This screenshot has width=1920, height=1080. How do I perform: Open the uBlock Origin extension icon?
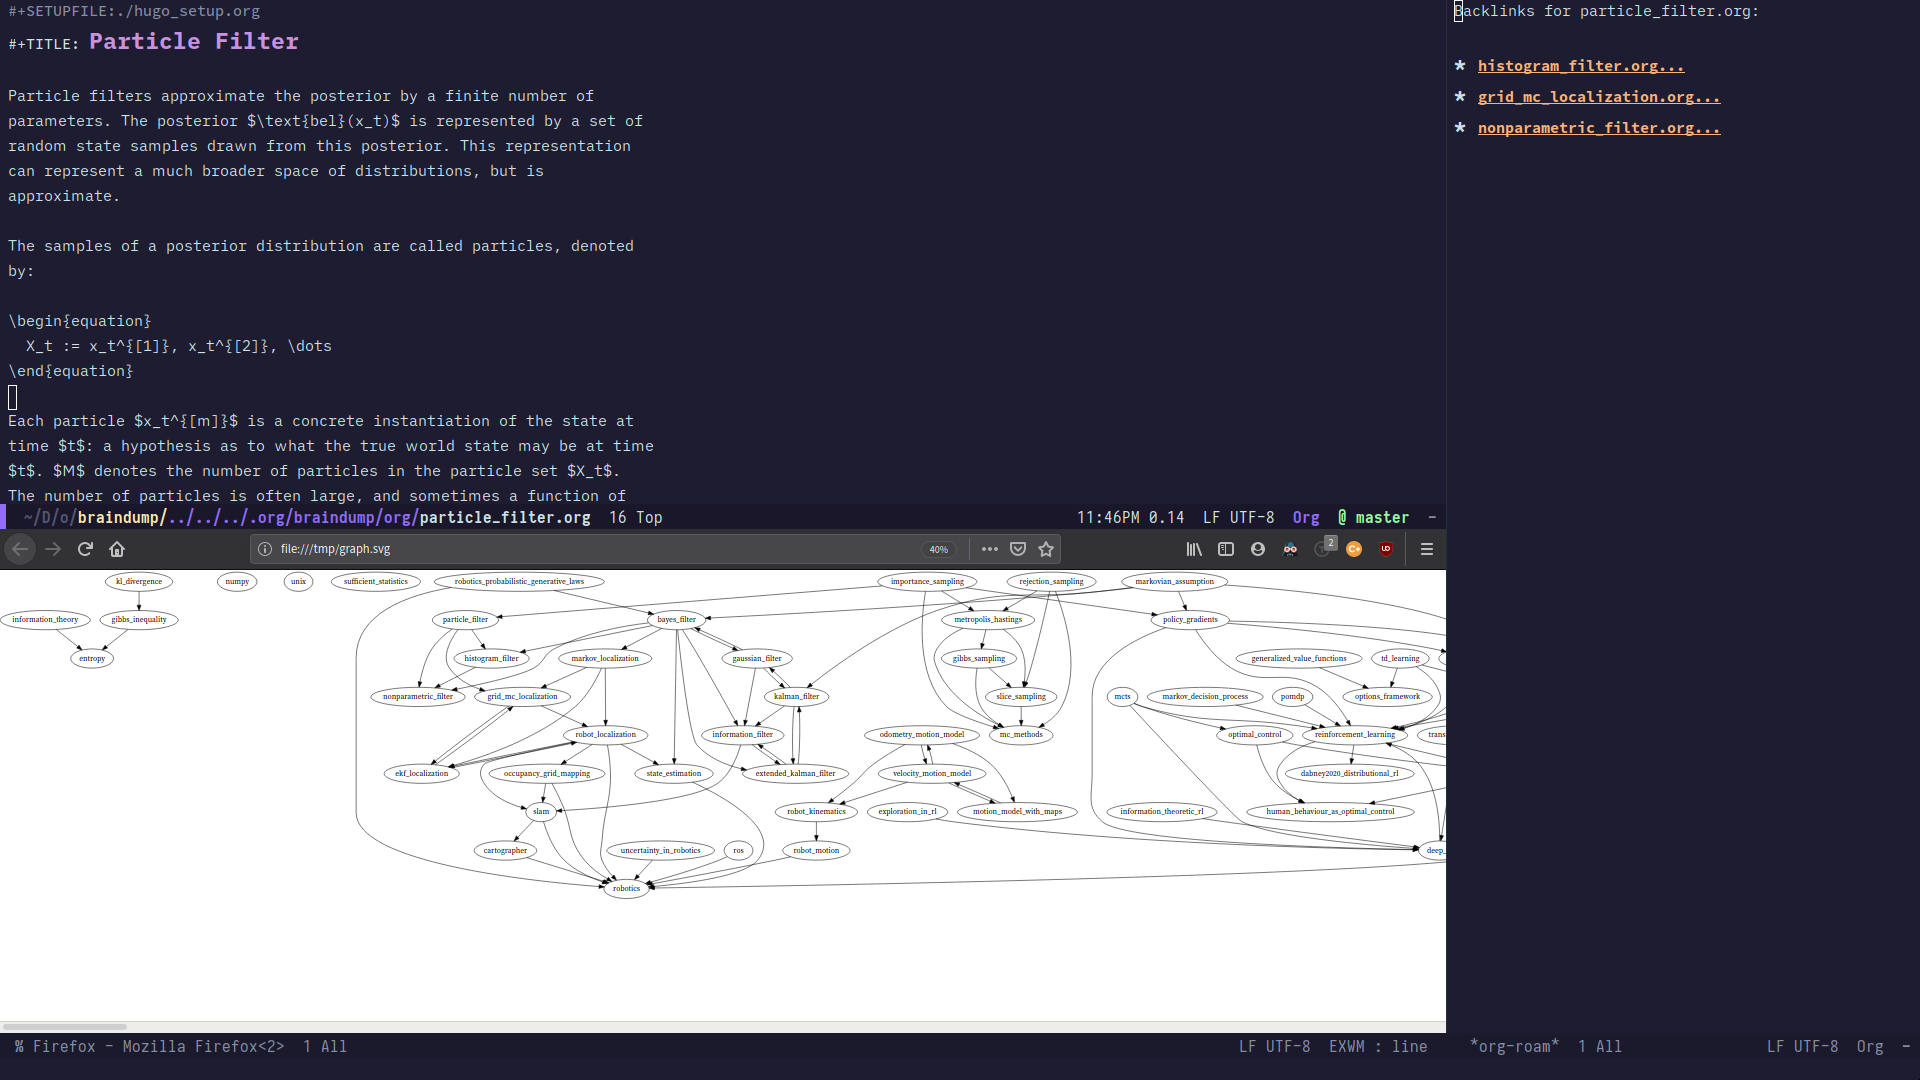coord(1386,549)
